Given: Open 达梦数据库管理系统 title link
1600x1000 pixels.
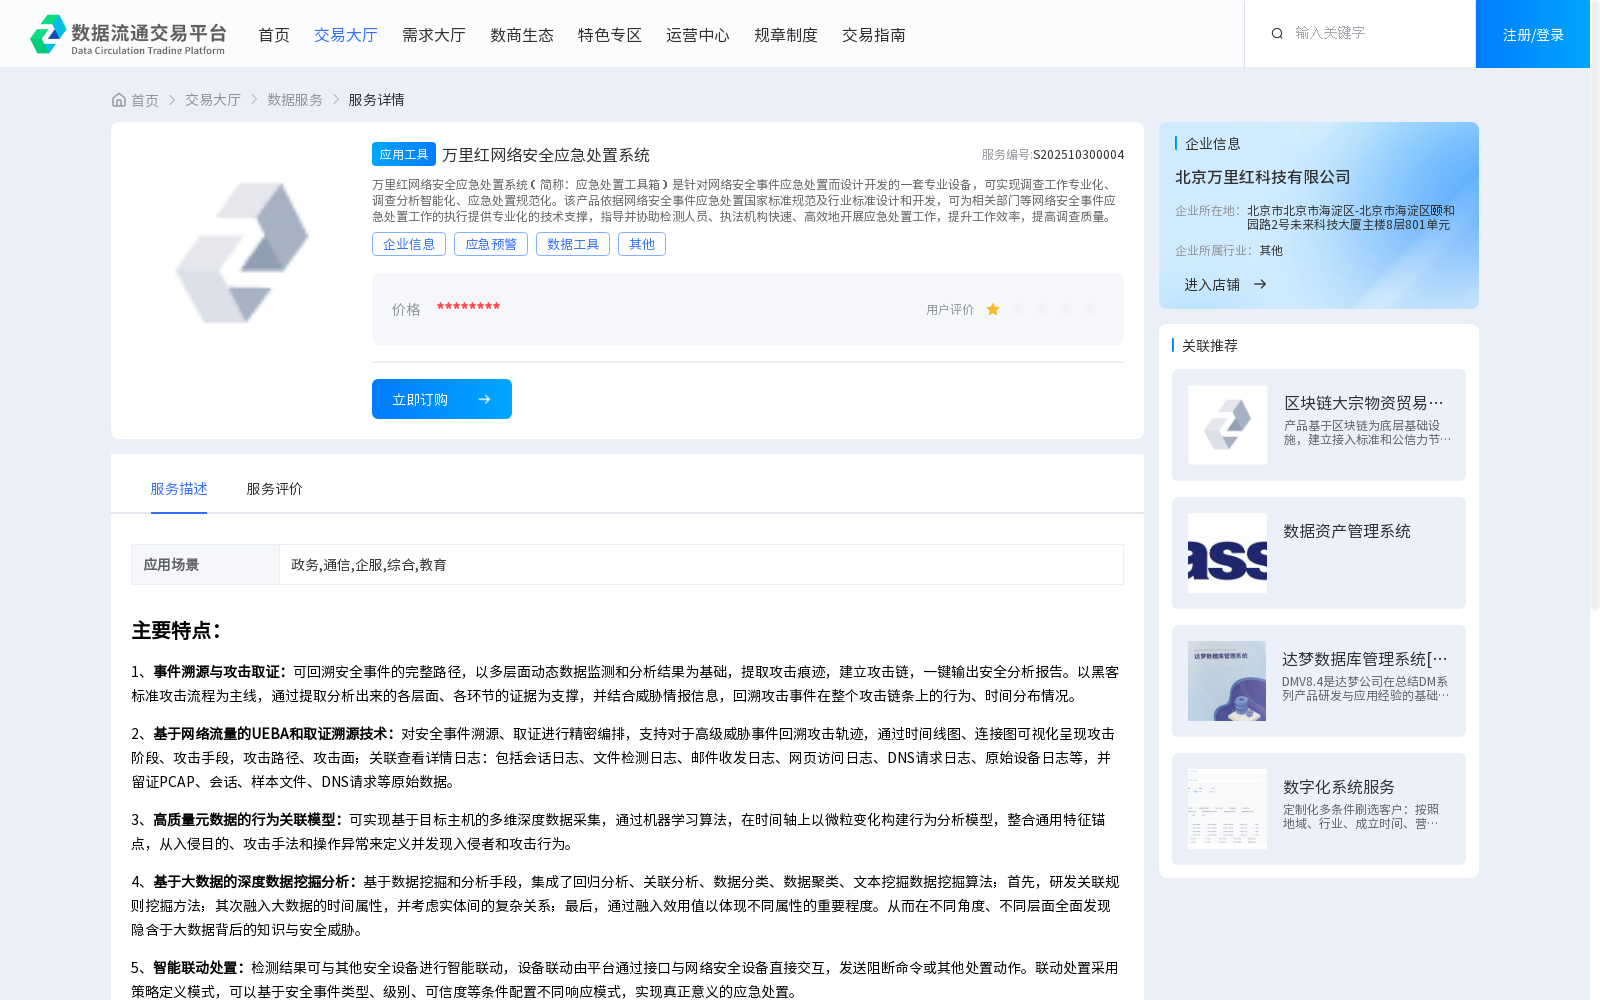Looking at the screenshot, I should [1365, 659].
